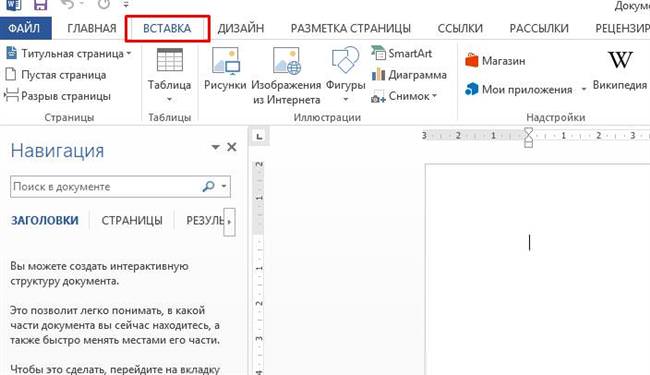This screenshot has width=650, height=375.
Task: Open Мои приложения
Action: coord(519,90)
